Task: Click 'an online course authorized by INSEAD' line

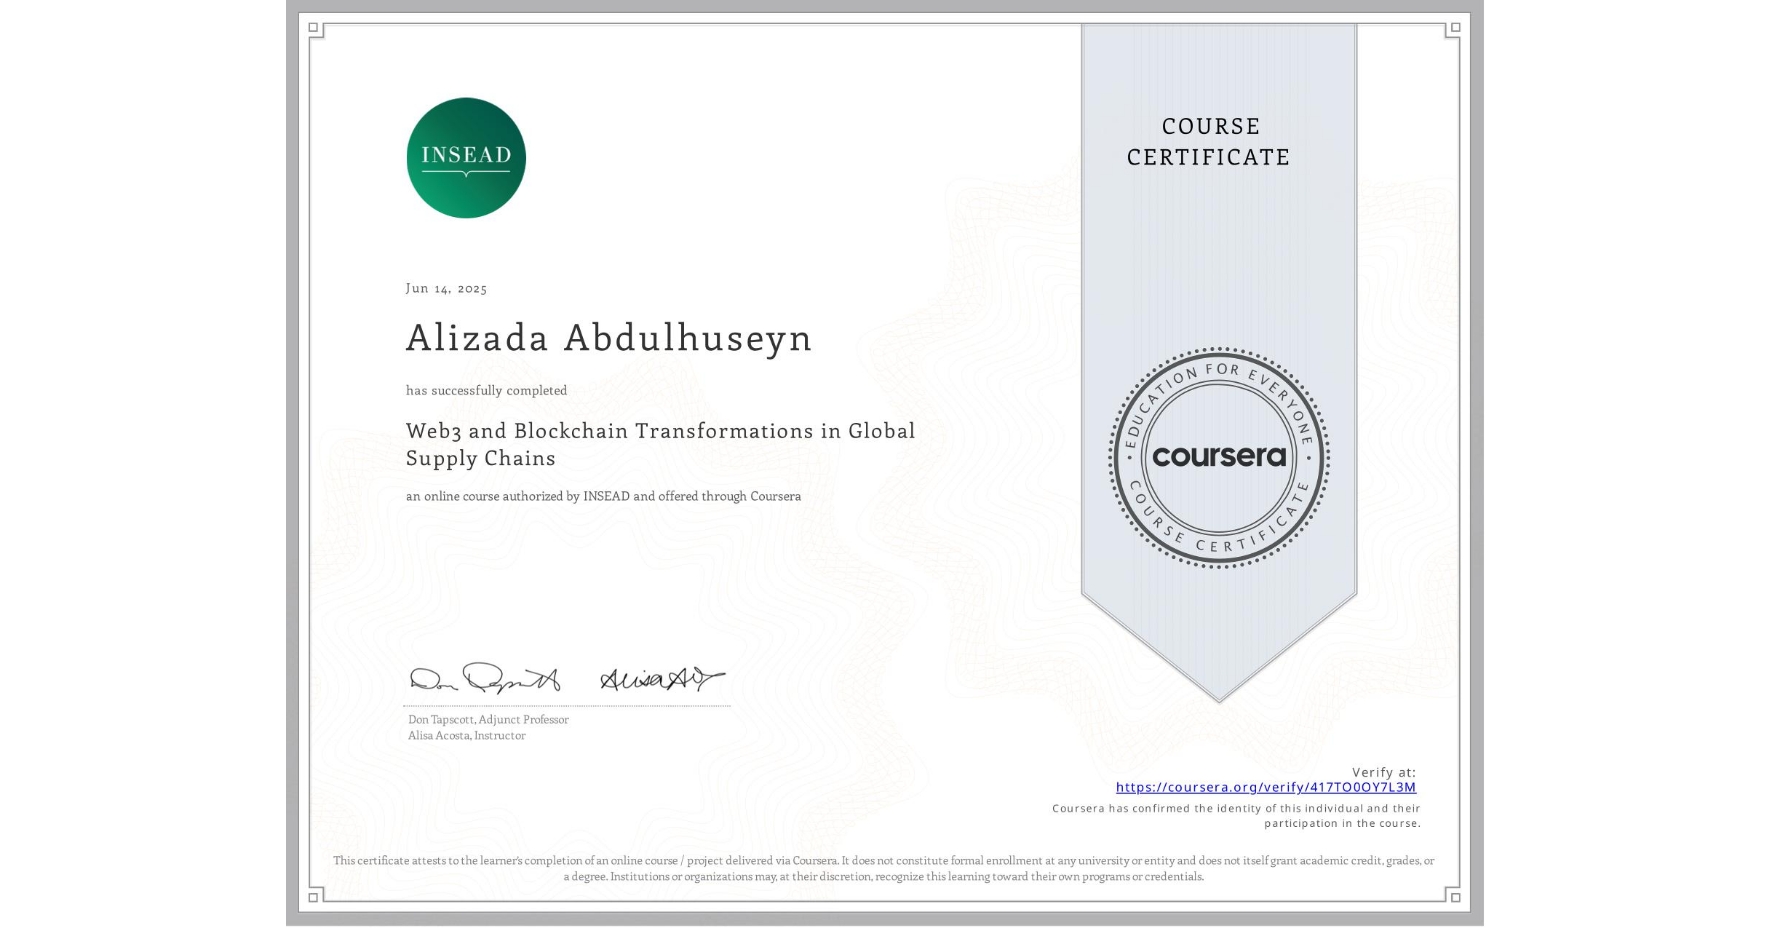Action: click(603, 496)
